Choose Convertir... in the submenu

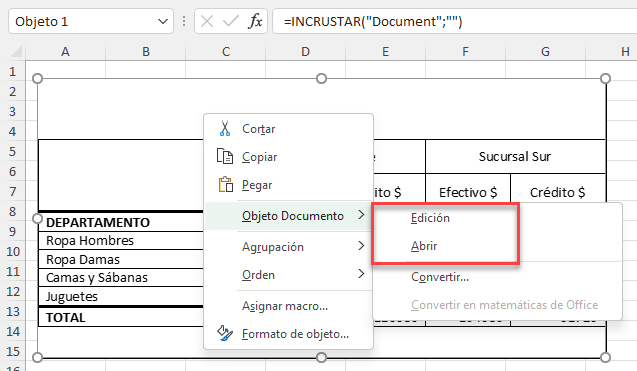click(497, 277)
